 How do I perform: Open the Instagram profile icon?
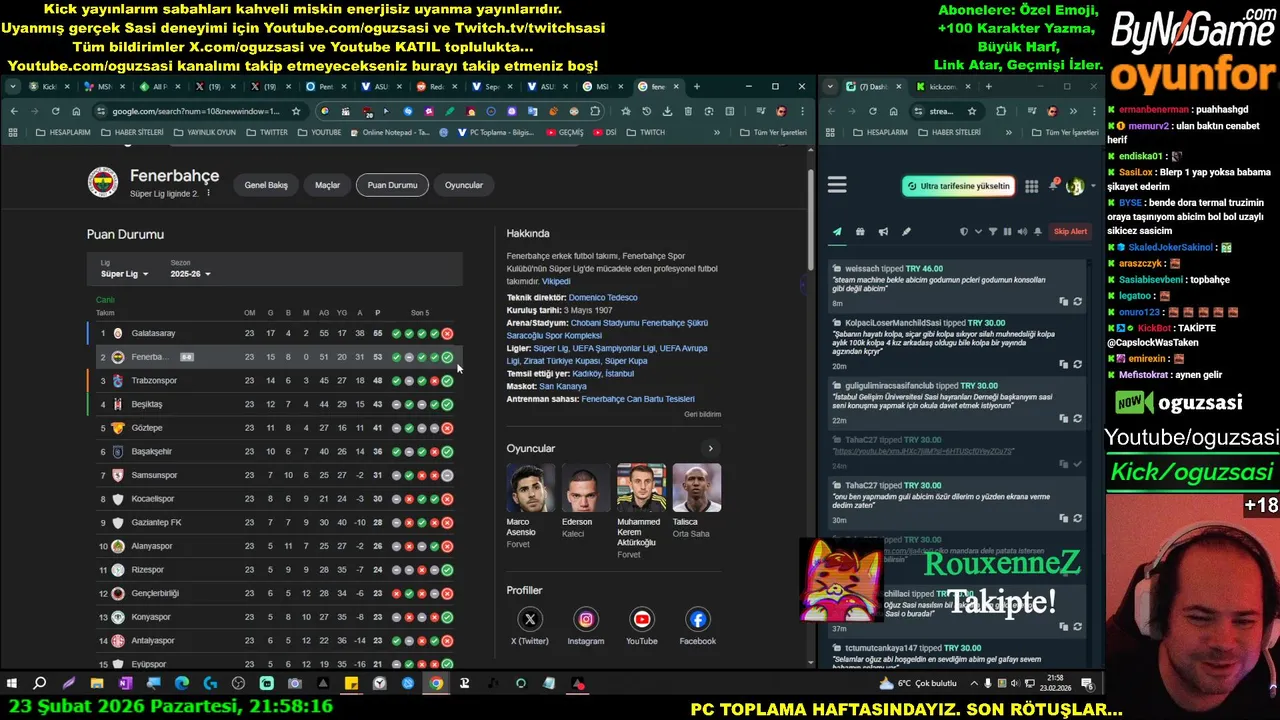(x=586, y=620)
